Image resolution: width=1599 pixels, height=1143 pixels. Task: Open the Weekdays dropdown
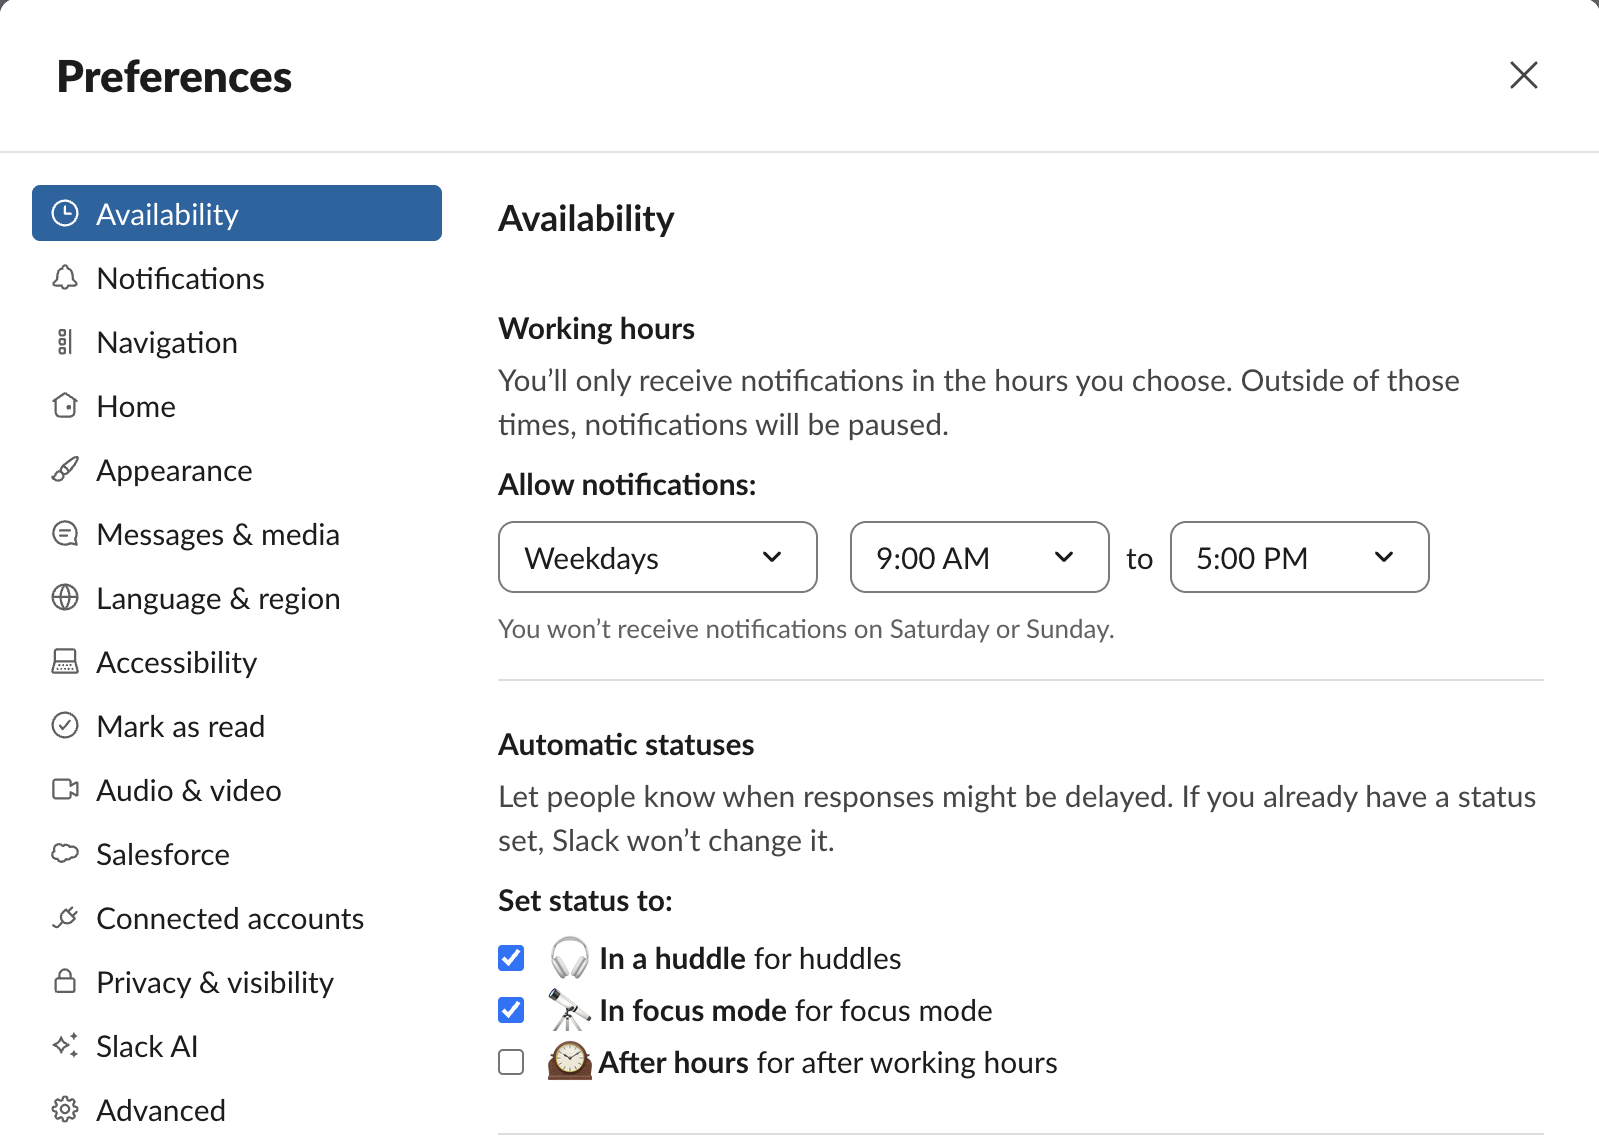coord(658,557)
